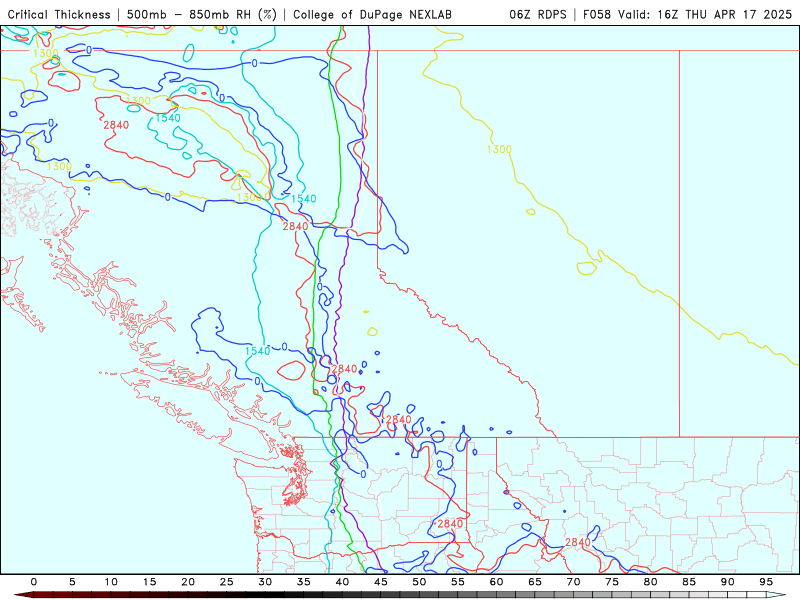
Task: Select the 90 value on the legend
Action: (x=728, y=582)
